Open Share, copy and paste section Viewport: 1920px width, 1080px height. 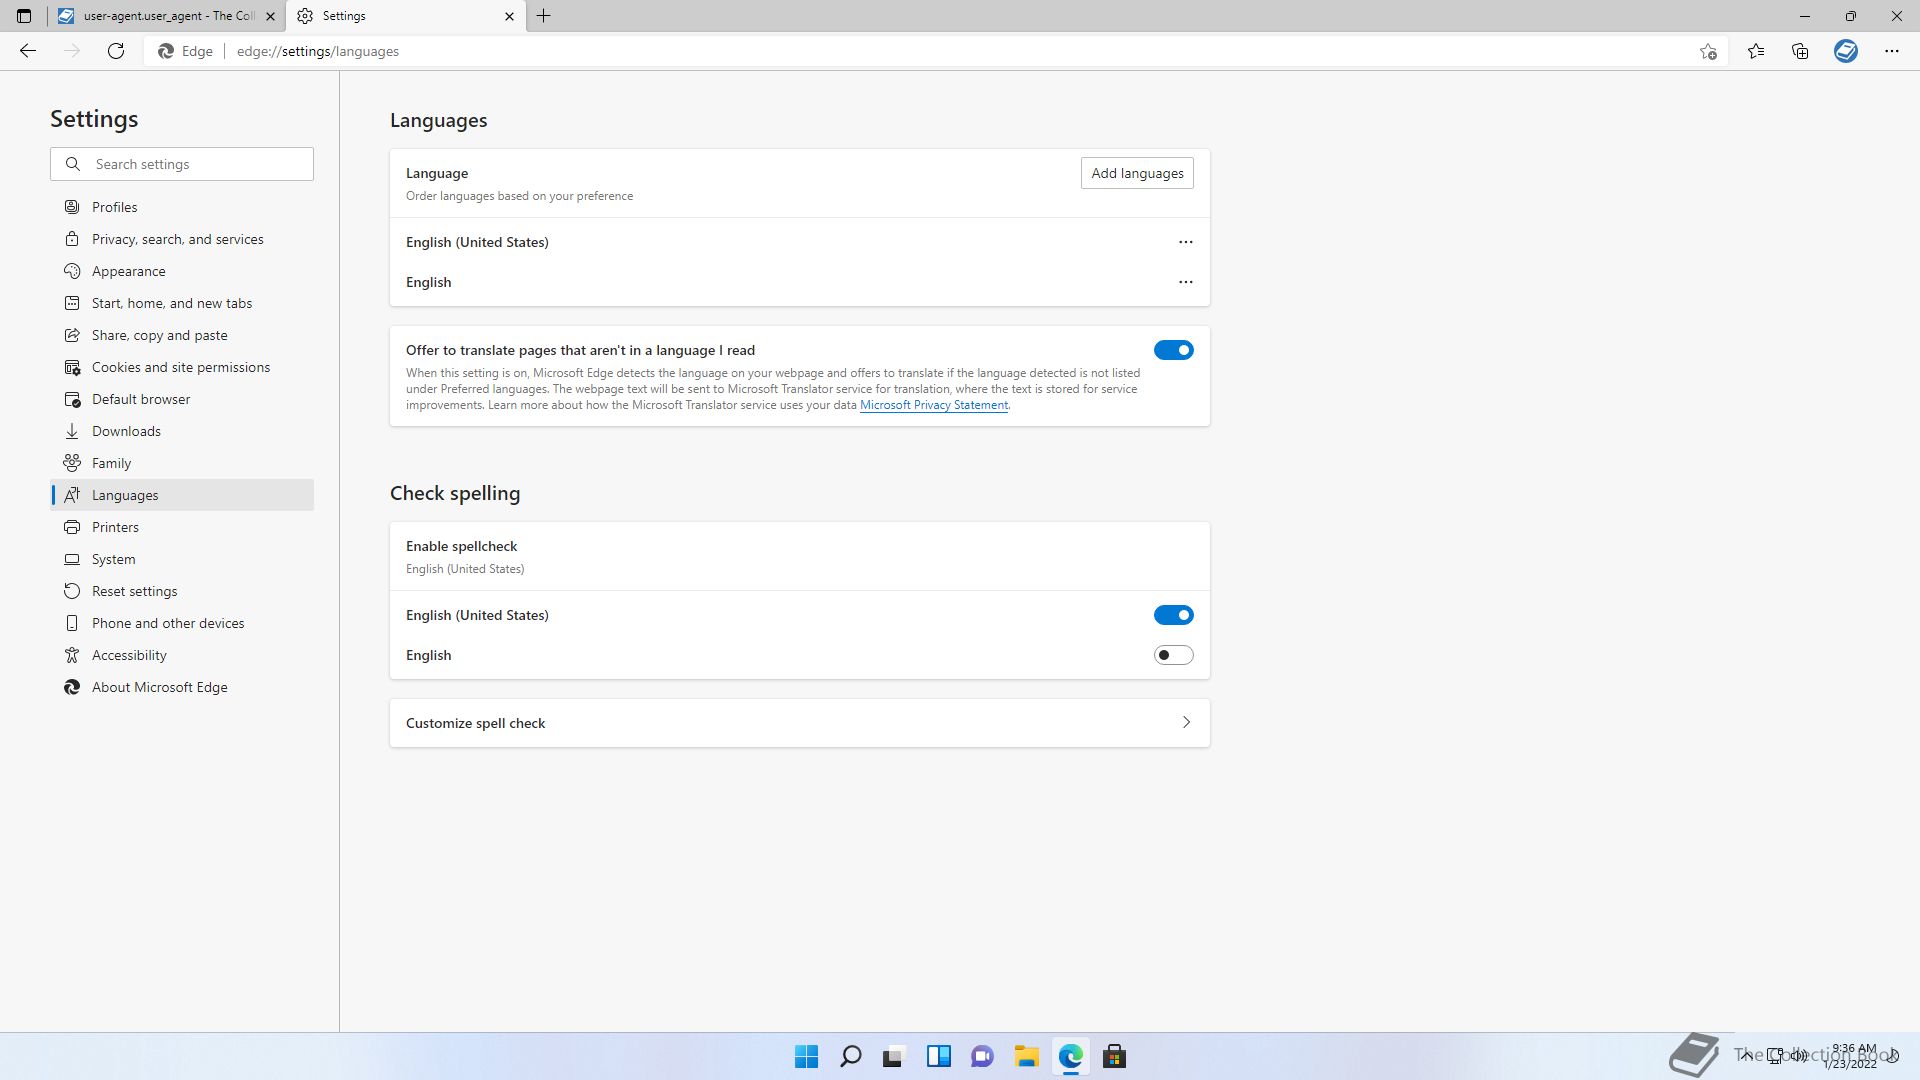[182, 335]
